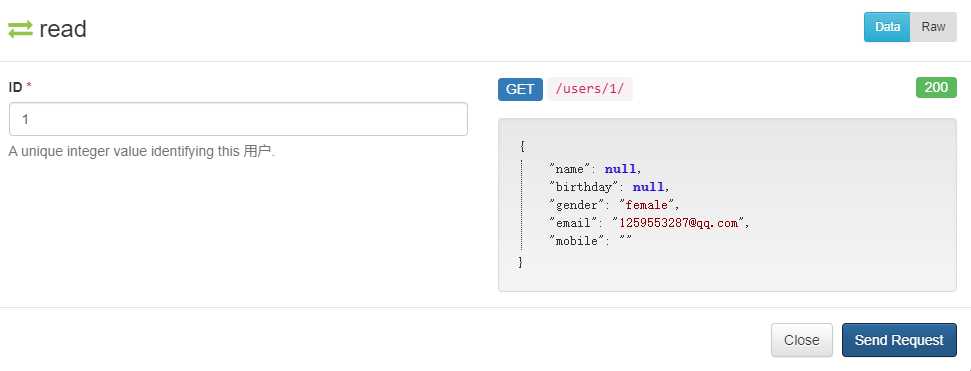Switch to the Data view tab
971x371 pixels.
point(887,27)
